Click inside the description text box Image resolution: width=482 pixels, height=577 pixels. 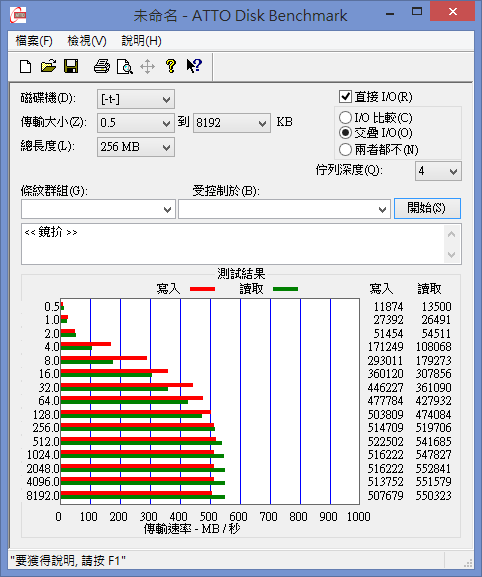233,244
